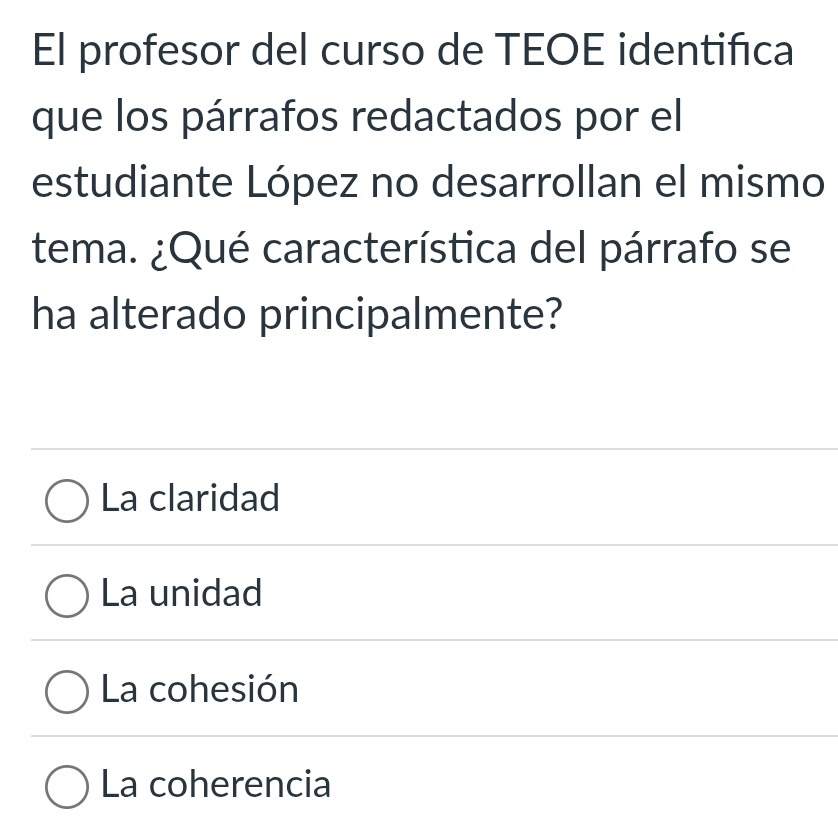Click the 'La claridad' answer label text
838x829 pixels.
(190, 498)
